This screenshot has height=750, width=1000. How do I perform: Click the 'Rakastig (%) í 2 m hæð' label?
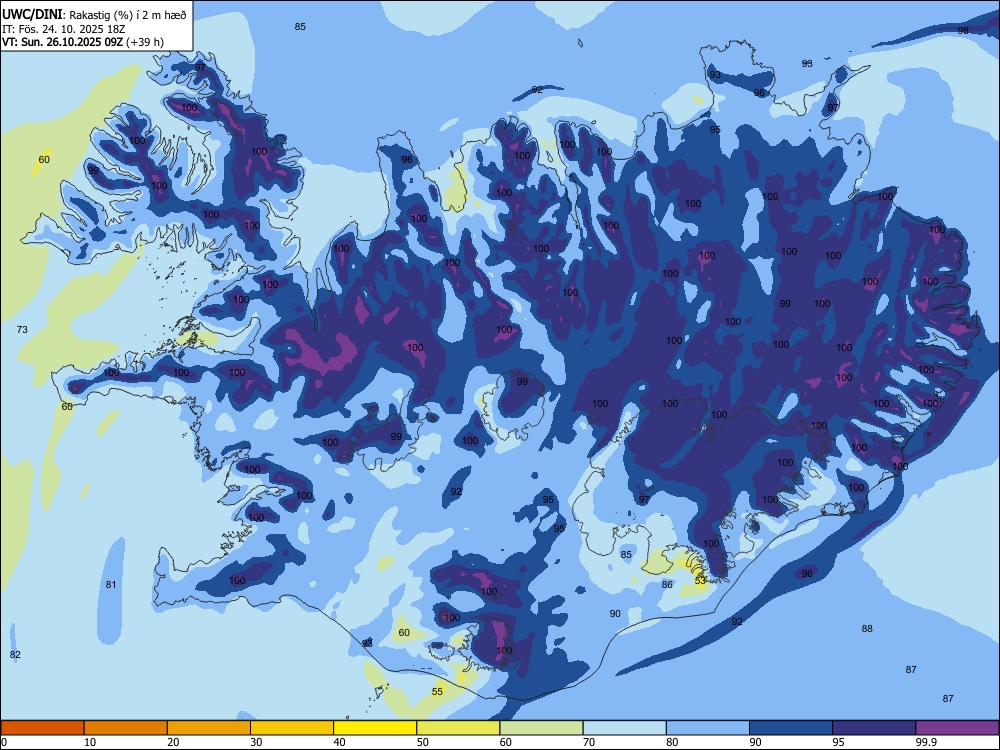pos(128,15)
